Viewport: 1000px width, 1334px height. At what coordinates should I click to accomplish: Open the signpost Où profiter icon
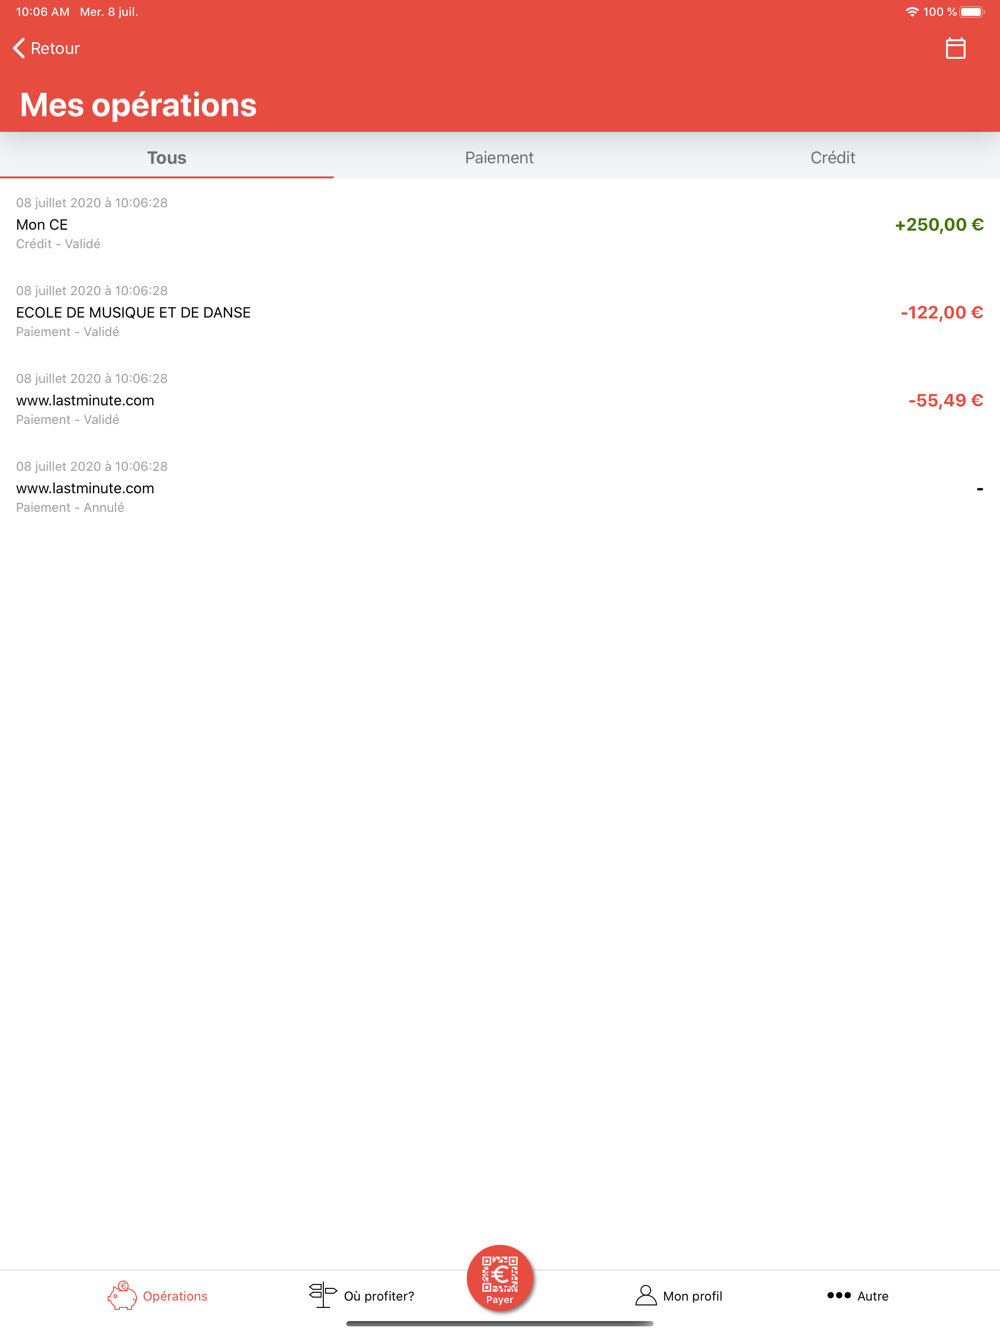(322, 1295)
